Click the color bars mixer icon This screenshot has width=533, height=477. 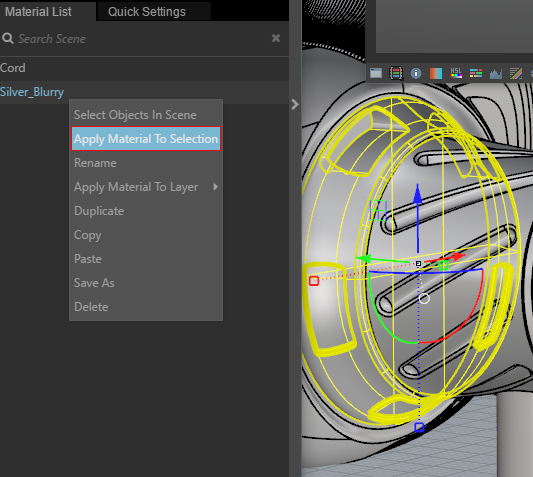click(x=476, y=73)
